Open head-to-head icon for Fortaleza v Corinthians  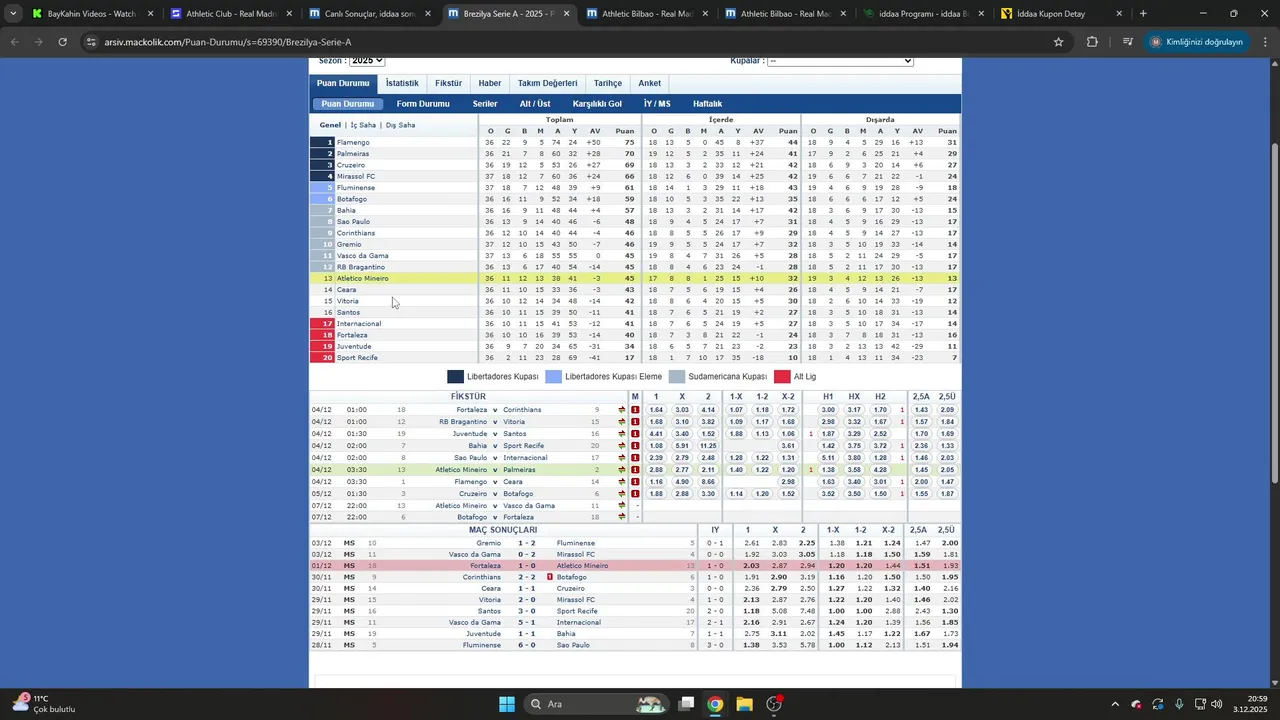pyautogui.click(x=622, y=410)
